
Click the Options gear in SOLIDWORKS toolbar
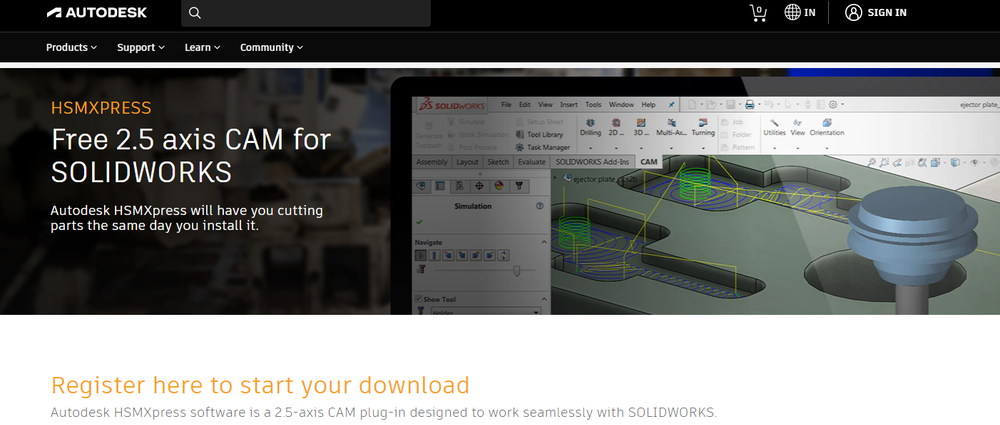point(832,104)
